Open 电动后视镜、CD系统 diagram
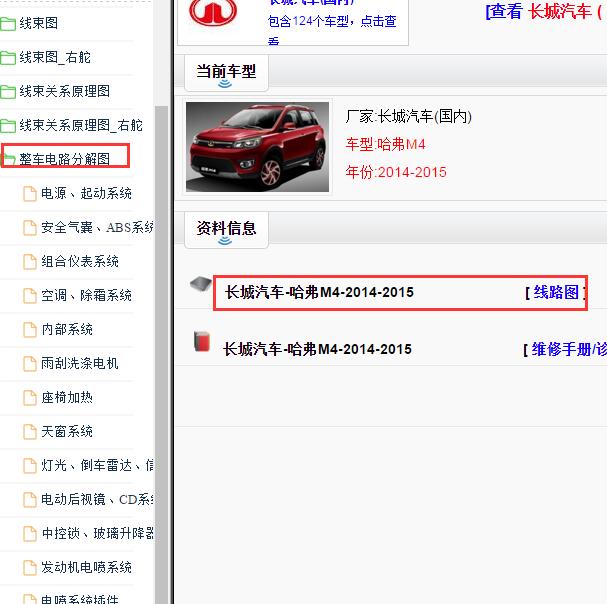This screenshot has height=604, width=607. pyautogui.click(x=98, y=499)
